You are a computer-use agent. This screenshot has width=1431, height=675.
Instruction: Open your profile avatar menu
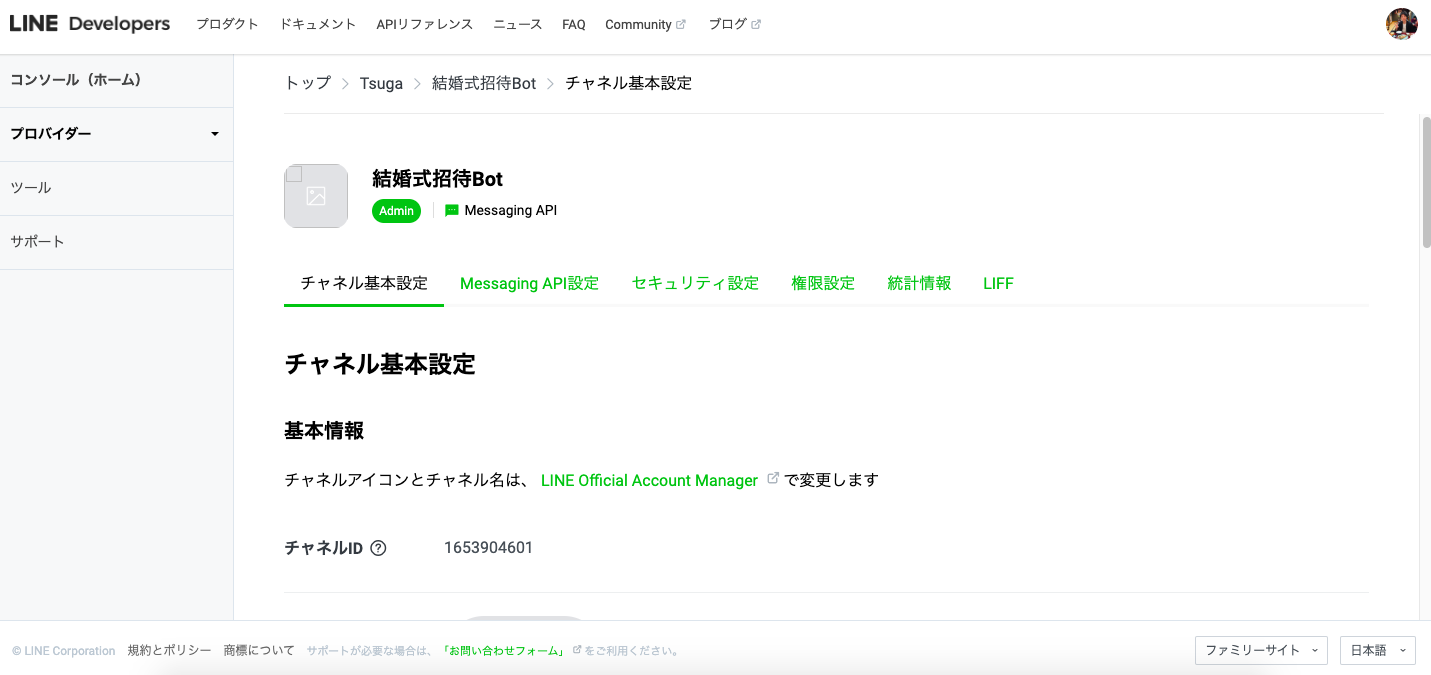tap(1402, 23)
